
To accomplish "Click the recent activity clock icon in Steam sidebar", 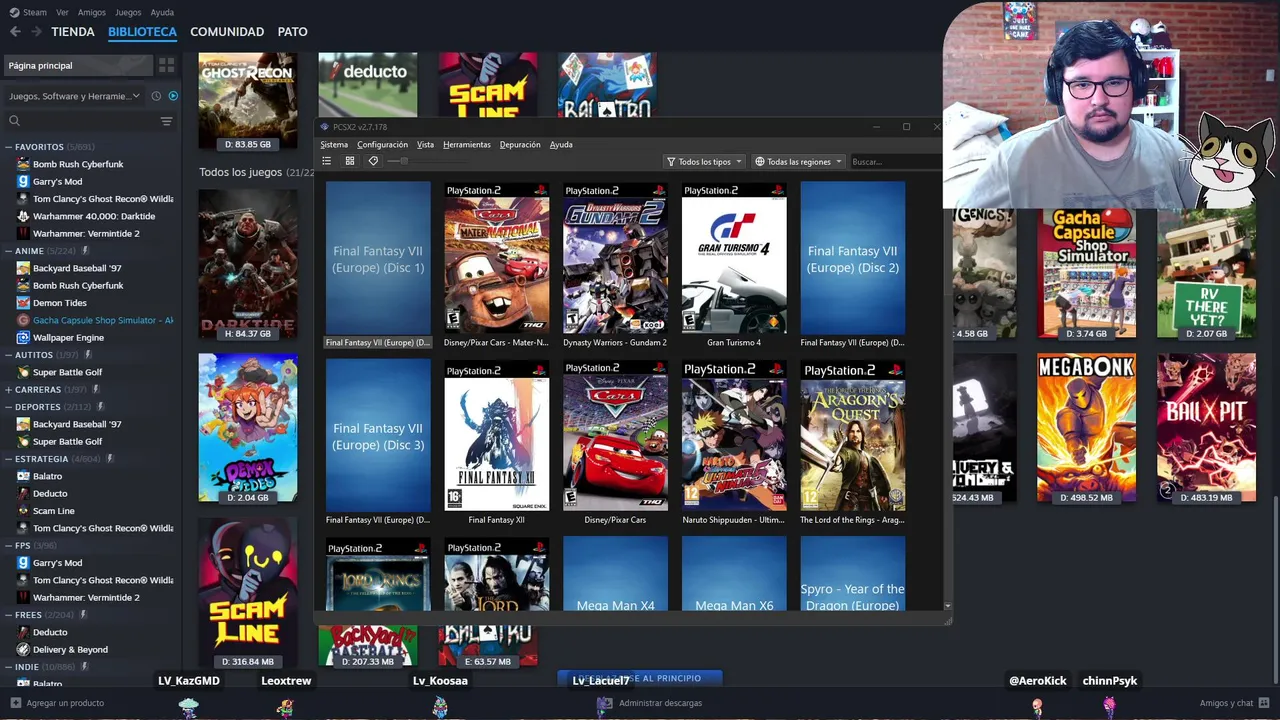I will click(x=156, y=96).
